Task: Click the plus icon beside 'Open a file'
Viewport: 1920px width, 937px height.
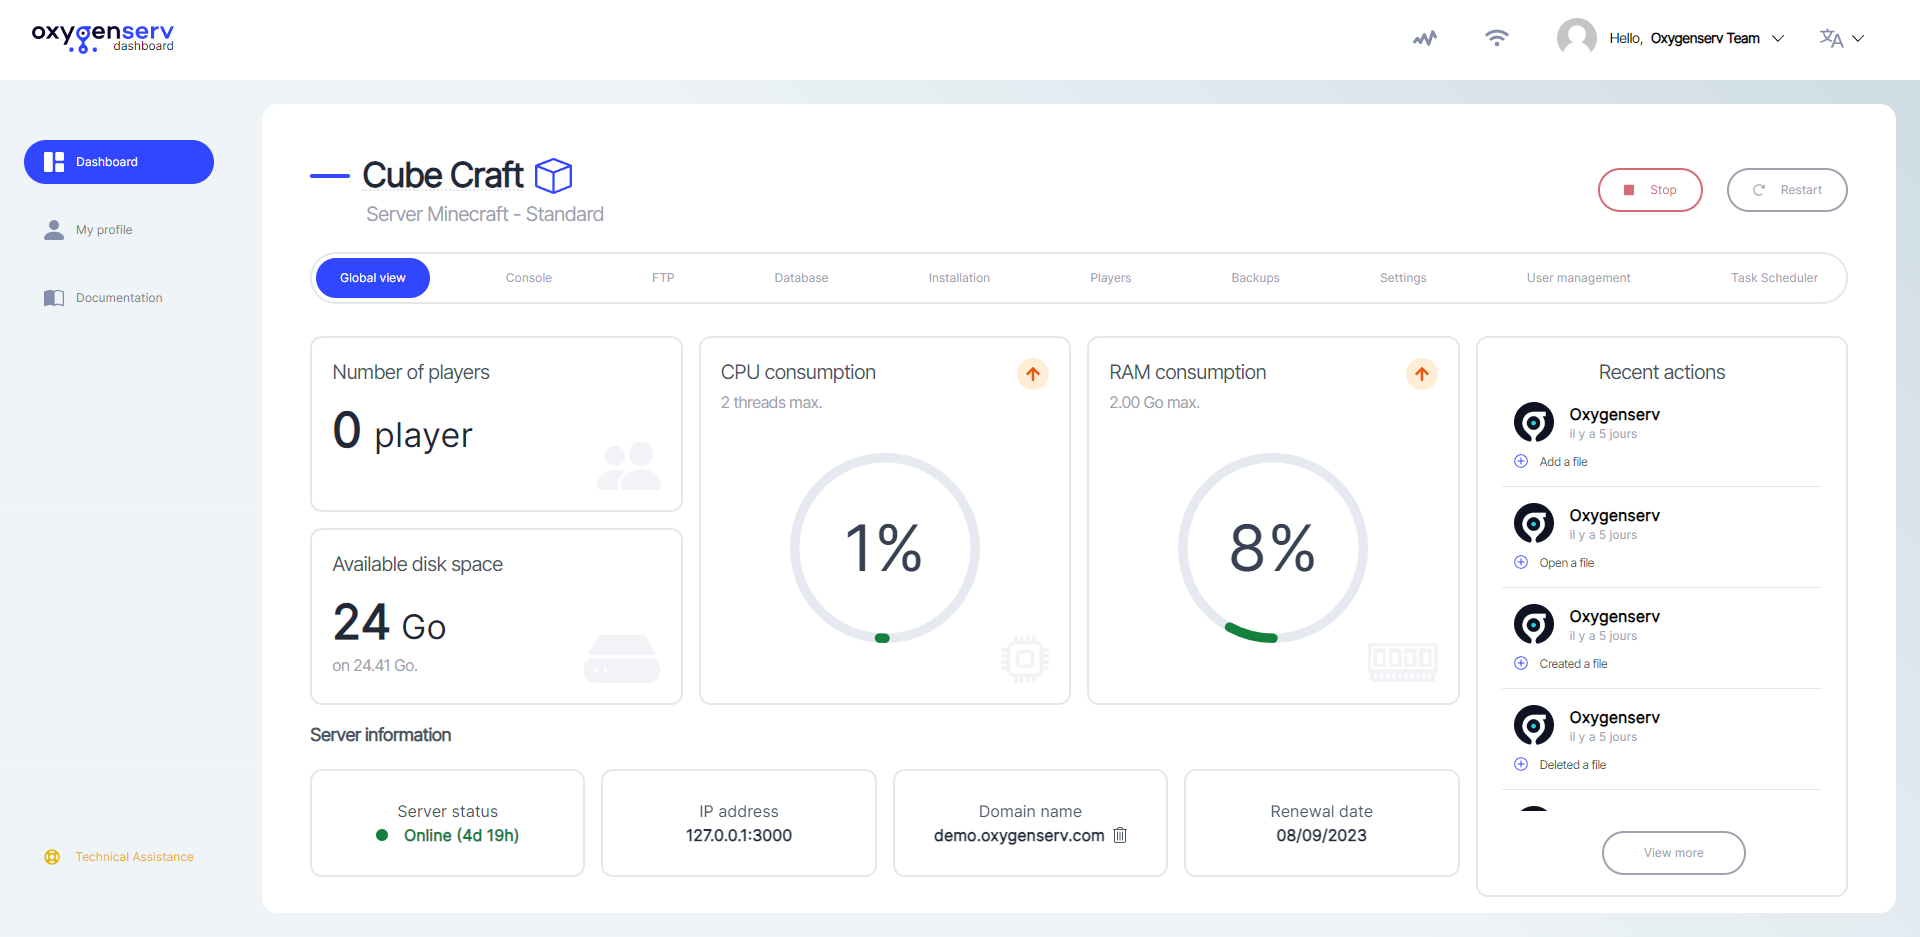Action: [x=1521, y=562]
